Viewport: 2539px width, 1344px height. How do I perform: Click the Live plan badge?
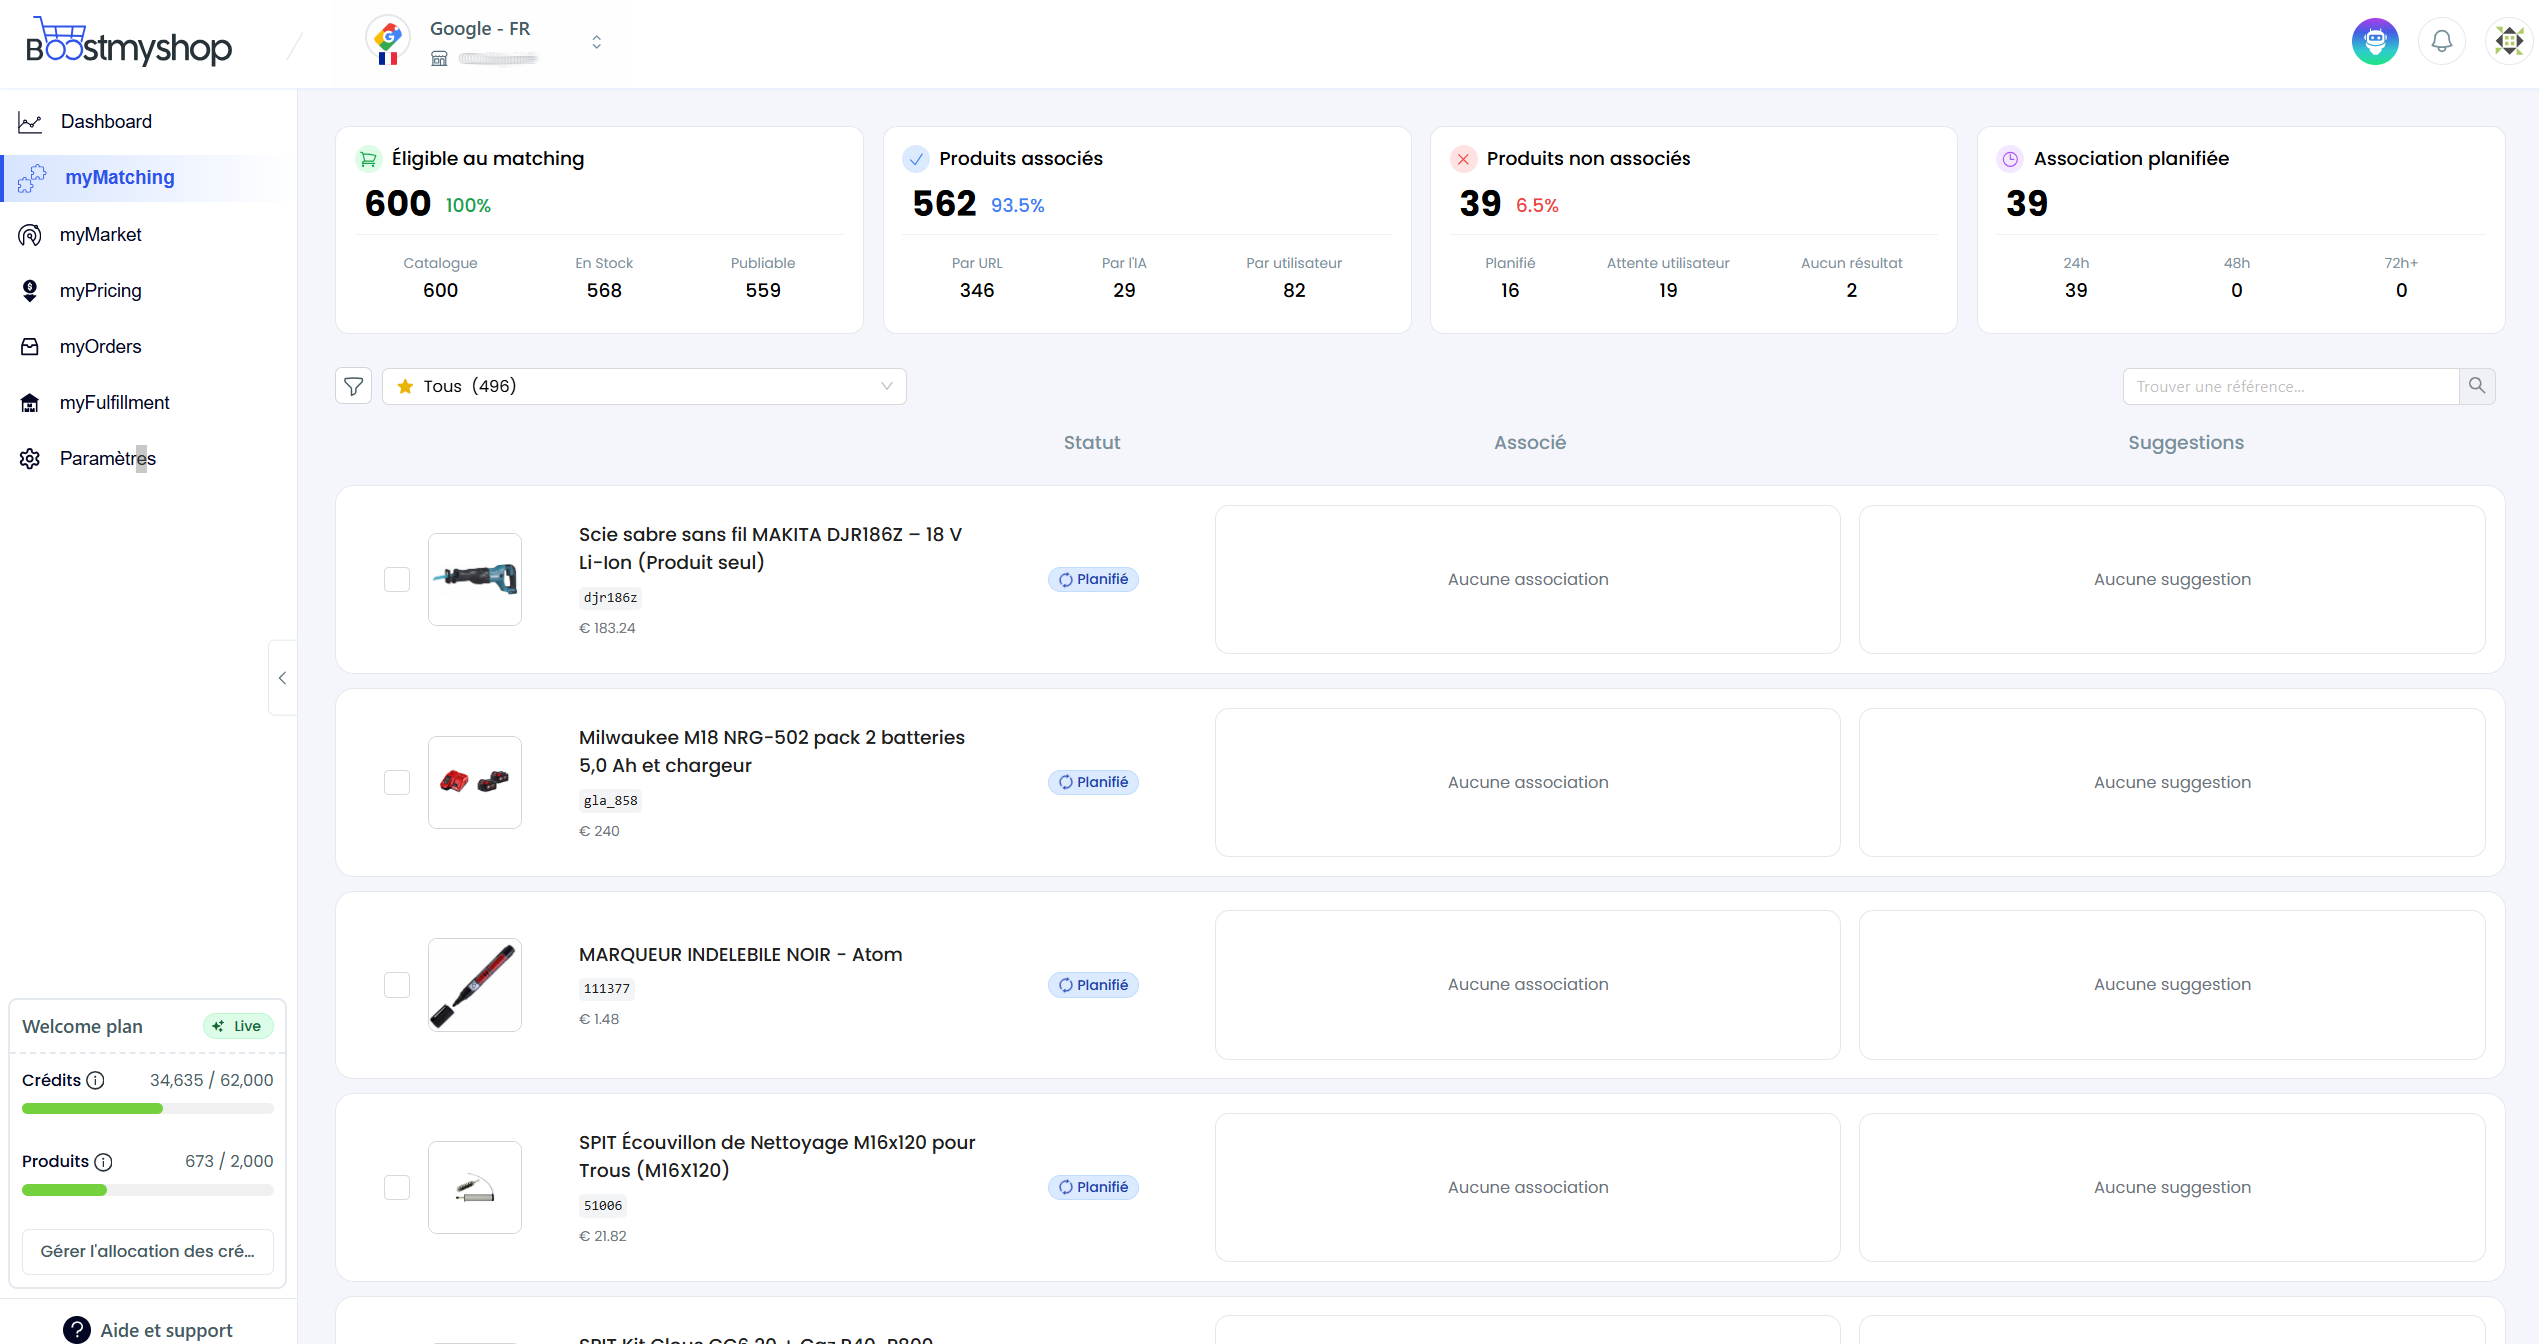pos(238,1026)
